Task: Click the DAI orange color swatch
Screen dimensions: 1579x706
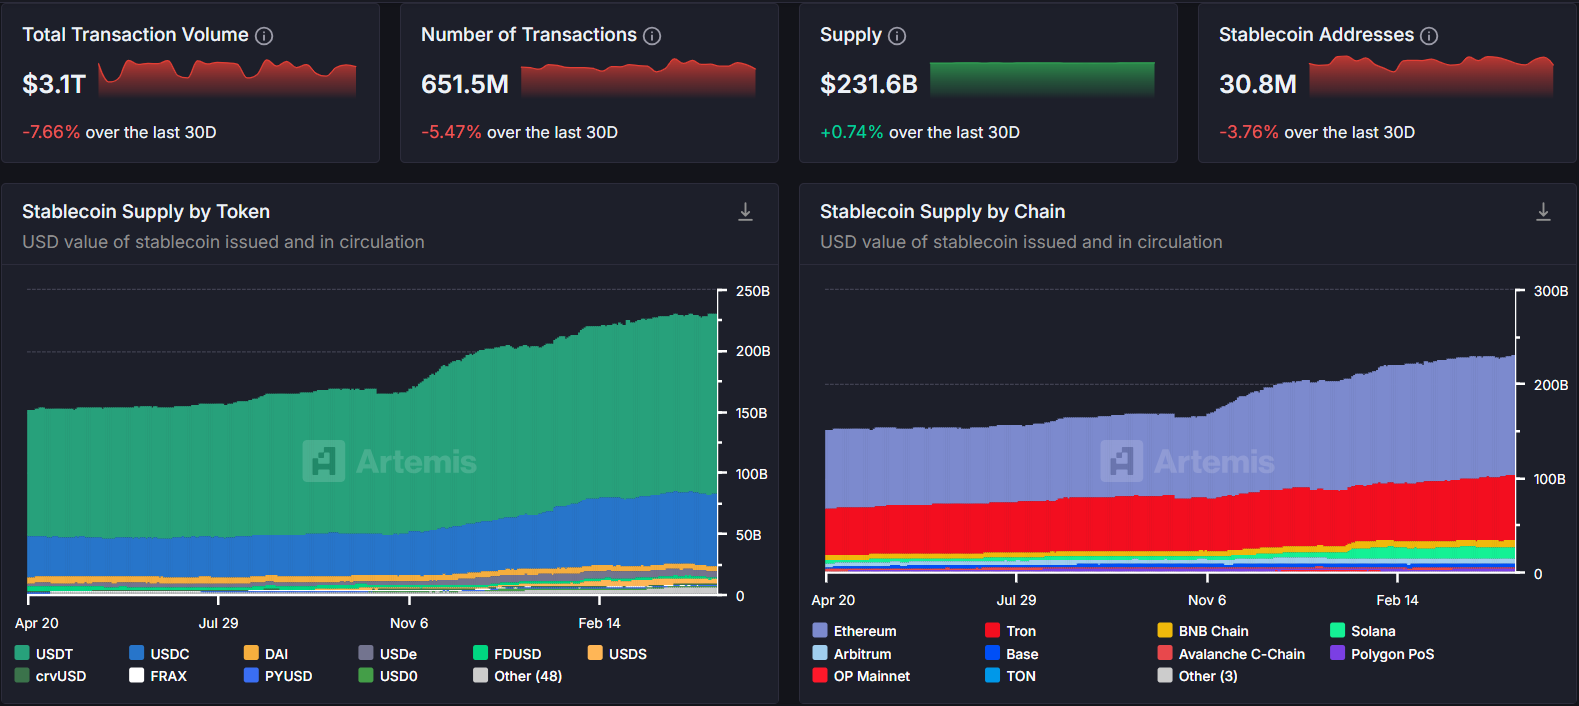Action: (251, 653)
